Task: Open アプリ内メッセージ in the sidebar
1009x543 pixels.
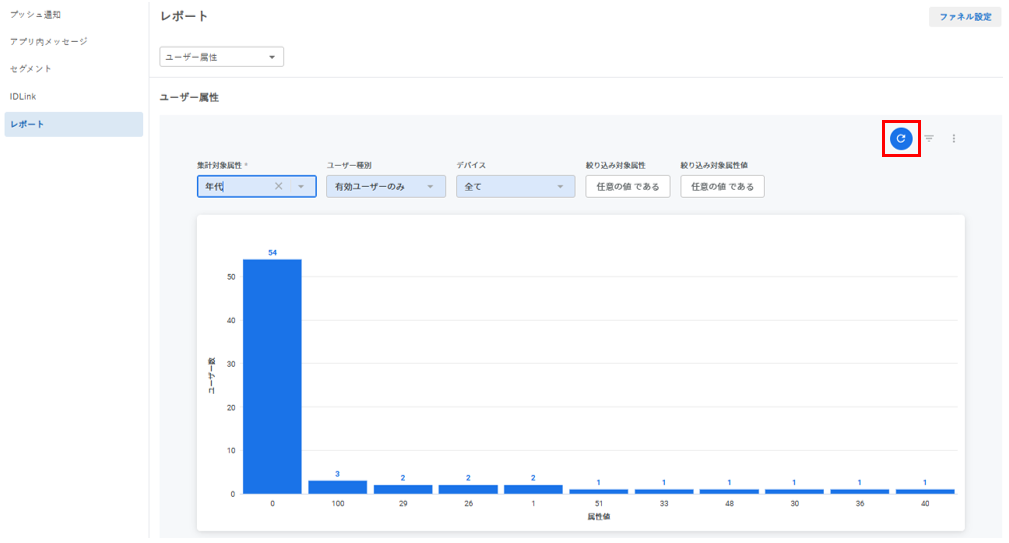Action: pos(48,41)
